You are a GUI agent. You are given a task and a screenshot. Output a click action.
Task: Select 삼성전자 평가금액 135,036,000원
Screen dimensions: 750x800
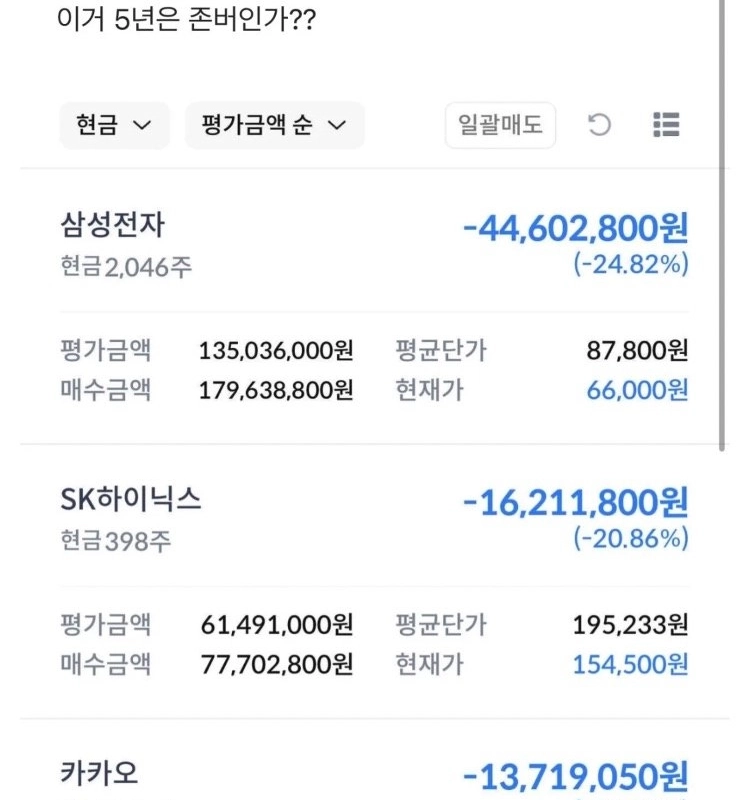tap(276, 351)
